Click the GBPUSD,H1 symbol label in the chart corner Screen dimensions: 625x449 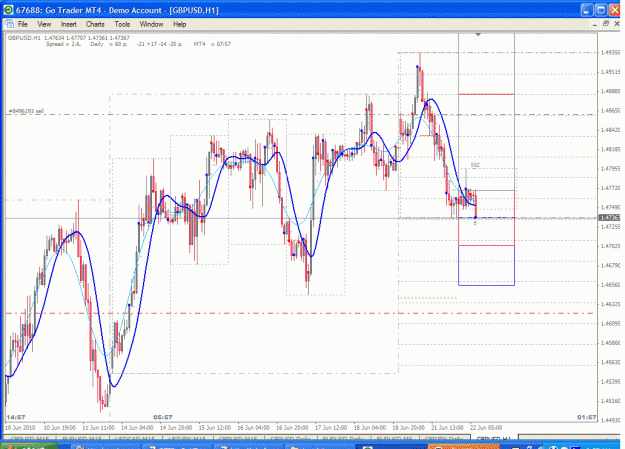tap(24, 38)
